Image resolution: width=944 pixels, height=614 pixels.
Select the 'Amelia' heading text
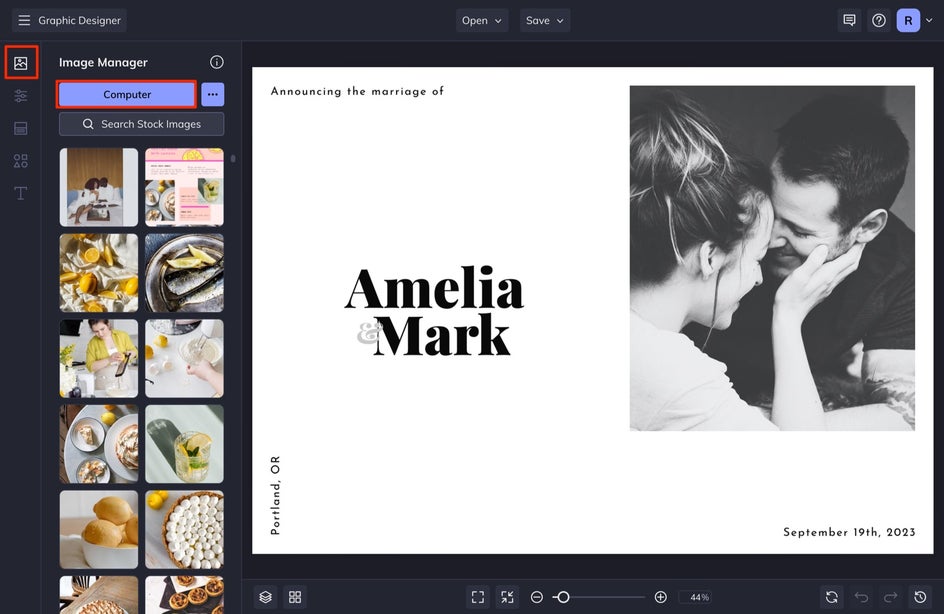coord(434,288)
